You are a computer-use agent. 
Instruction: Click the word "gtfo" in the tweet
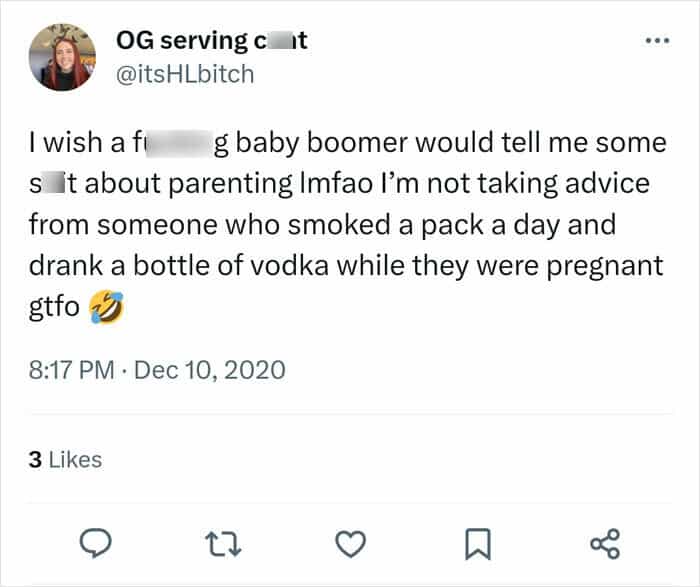pyautogui.click(x=54, y=307)
